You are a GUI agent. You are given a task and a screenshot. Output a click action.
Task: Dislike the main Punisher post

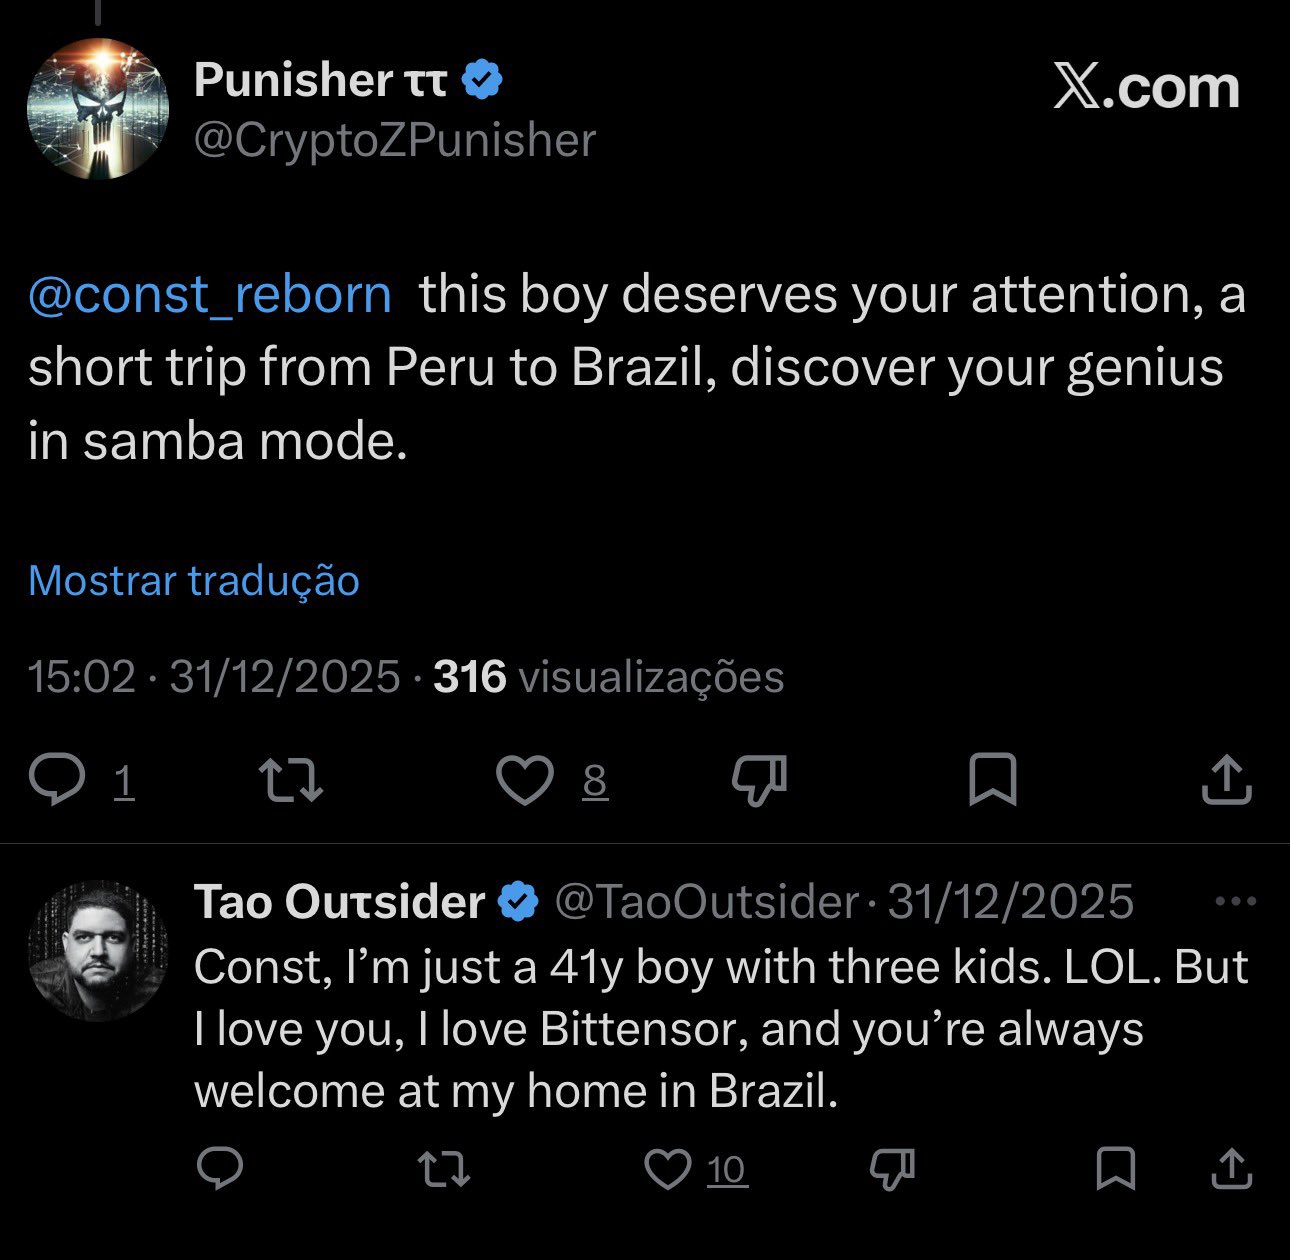tap(760, 780)
